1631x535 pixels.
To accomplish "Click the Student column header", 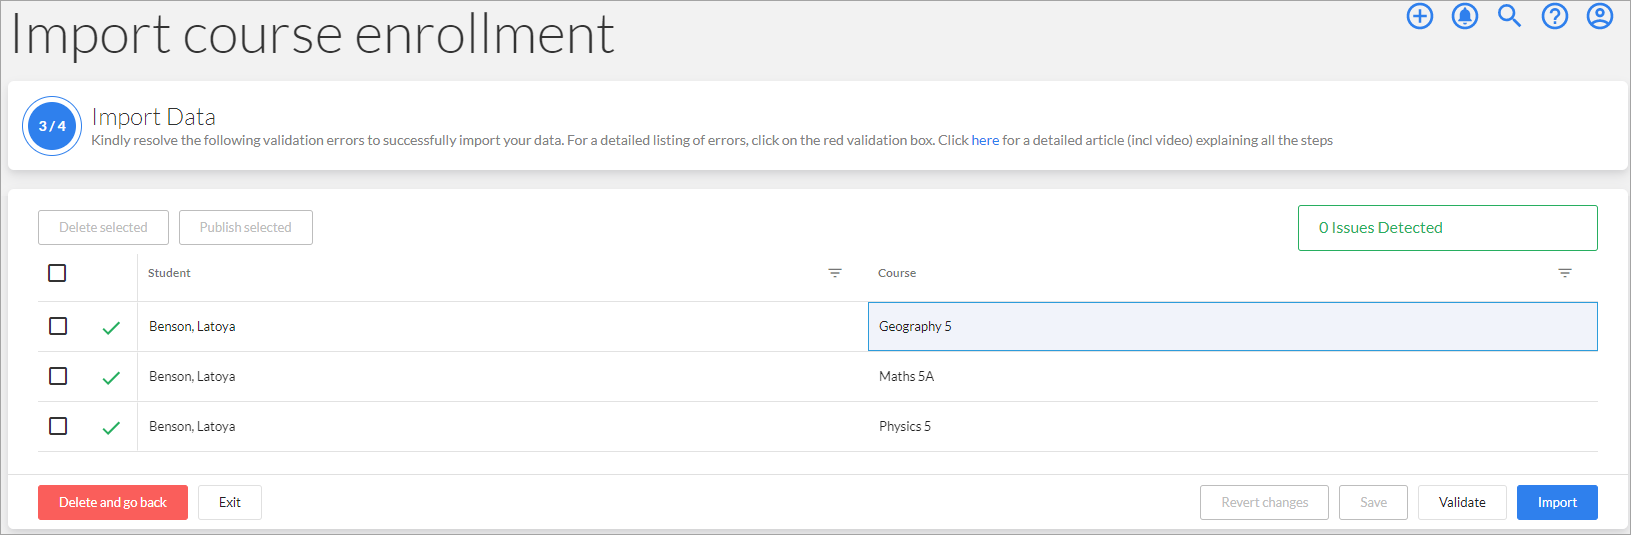I will (x=169, y=273).
